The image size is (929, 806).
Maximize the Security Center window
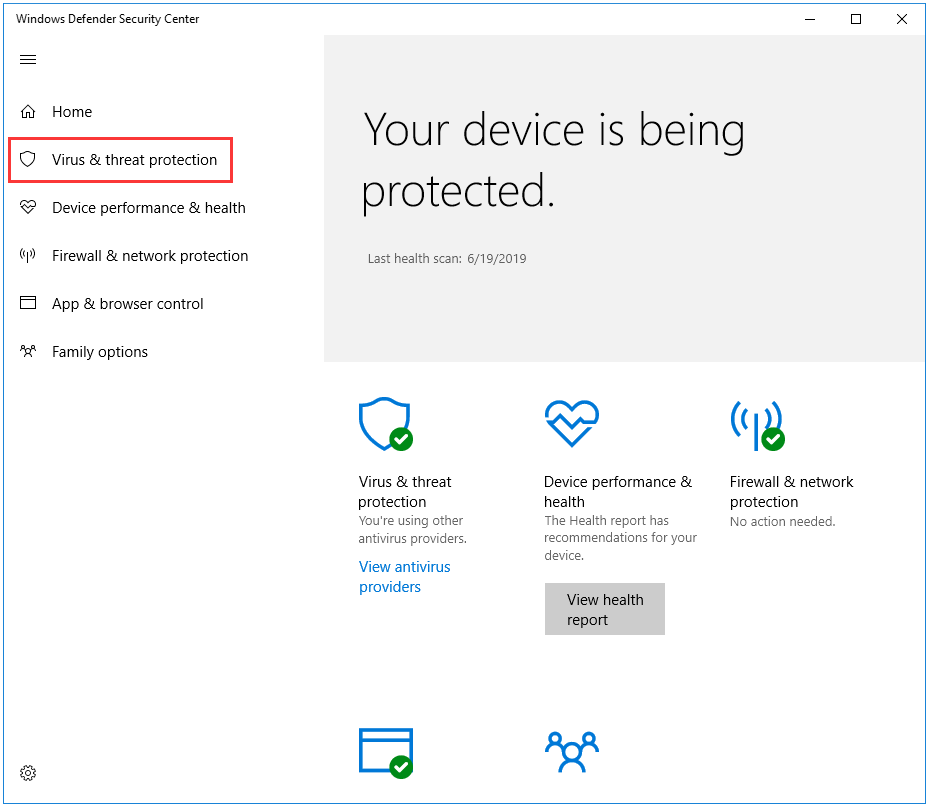856,19
